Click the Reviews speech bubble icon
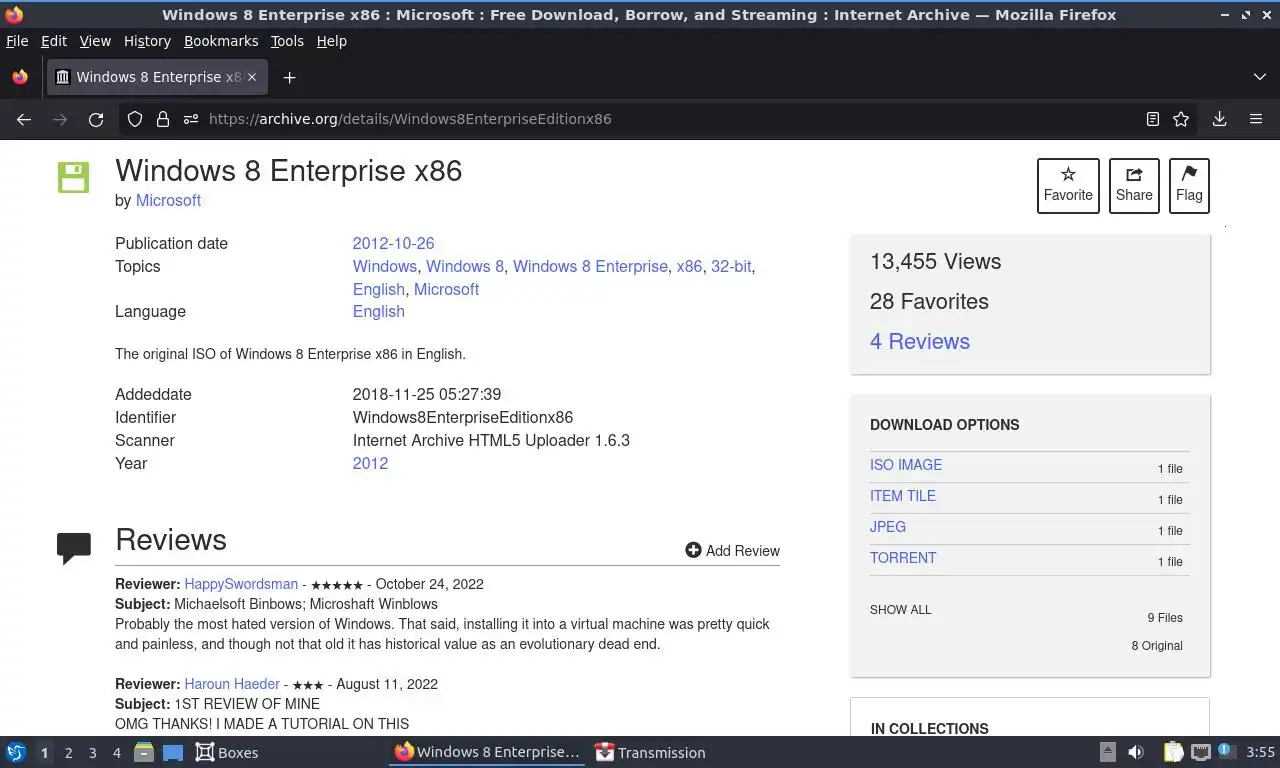1280x768 pixels. coord(74,548)
